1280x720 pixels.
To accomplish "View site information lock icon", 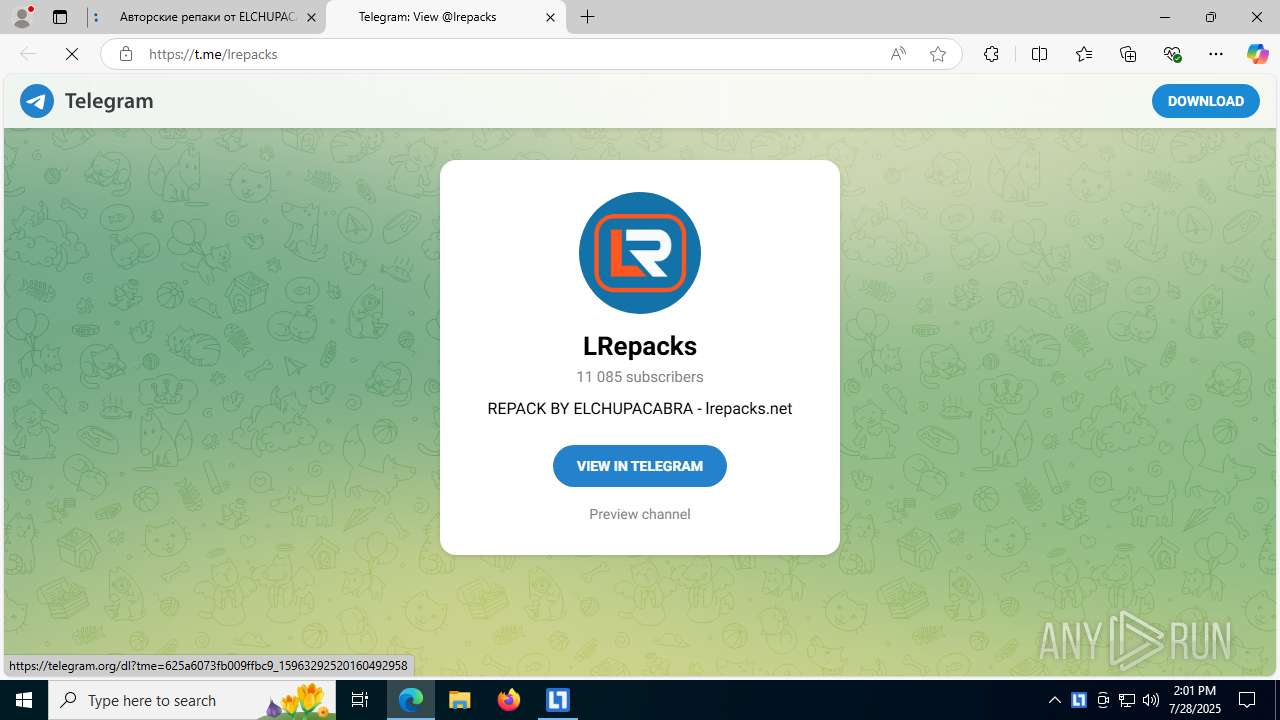I will (x=125, y=54).
